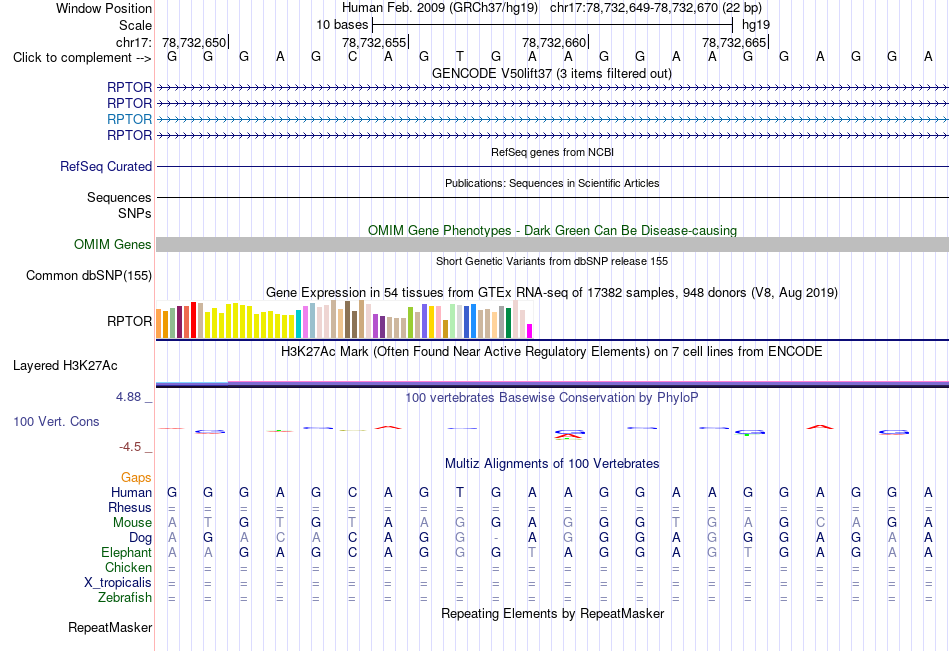Click the Dog species label
The width and height of the screenshot is (950, 651).
coord(140,538)
